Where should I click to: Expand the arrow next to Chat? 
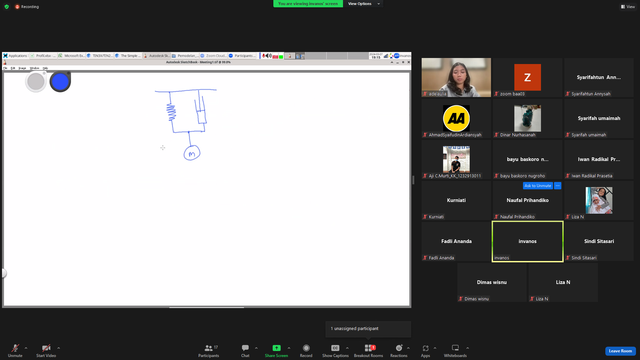(x=256, y=348)
